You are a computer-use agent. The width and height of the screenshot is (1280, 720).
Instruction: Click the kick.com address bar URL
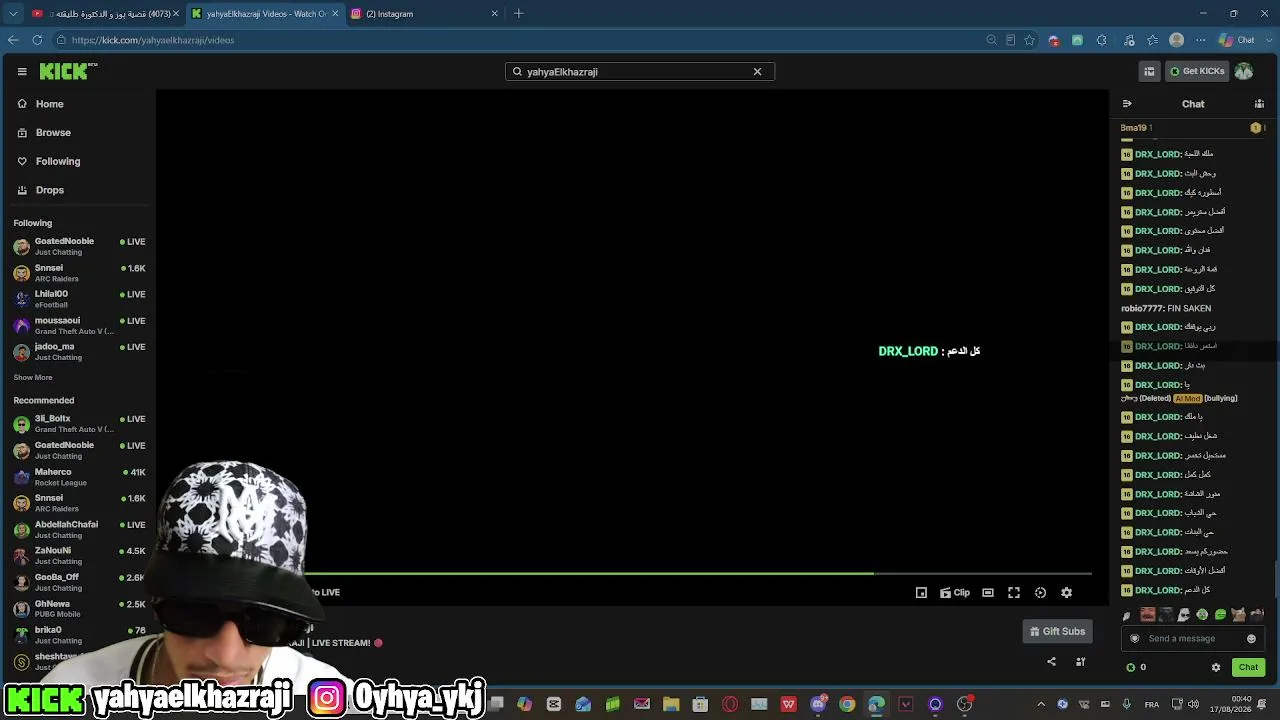click(153, 40)
